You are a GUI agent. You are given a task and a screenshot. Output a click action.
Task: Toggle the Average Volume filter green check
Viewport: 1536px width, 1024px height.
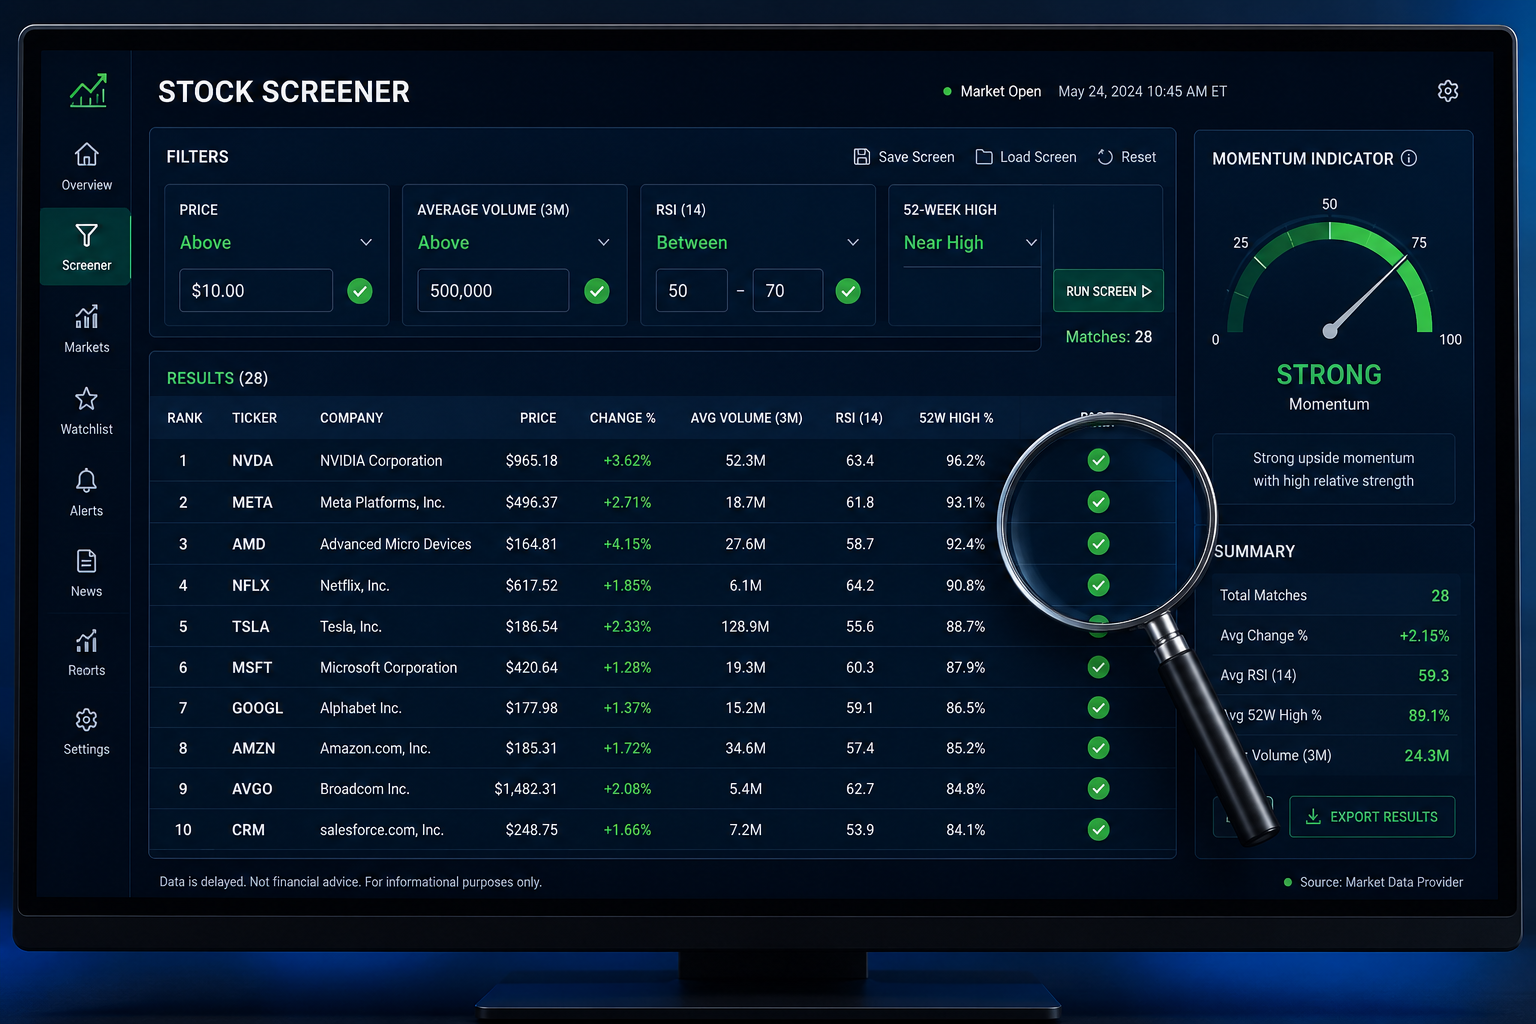pyautogui.click(x=597, y=291)
